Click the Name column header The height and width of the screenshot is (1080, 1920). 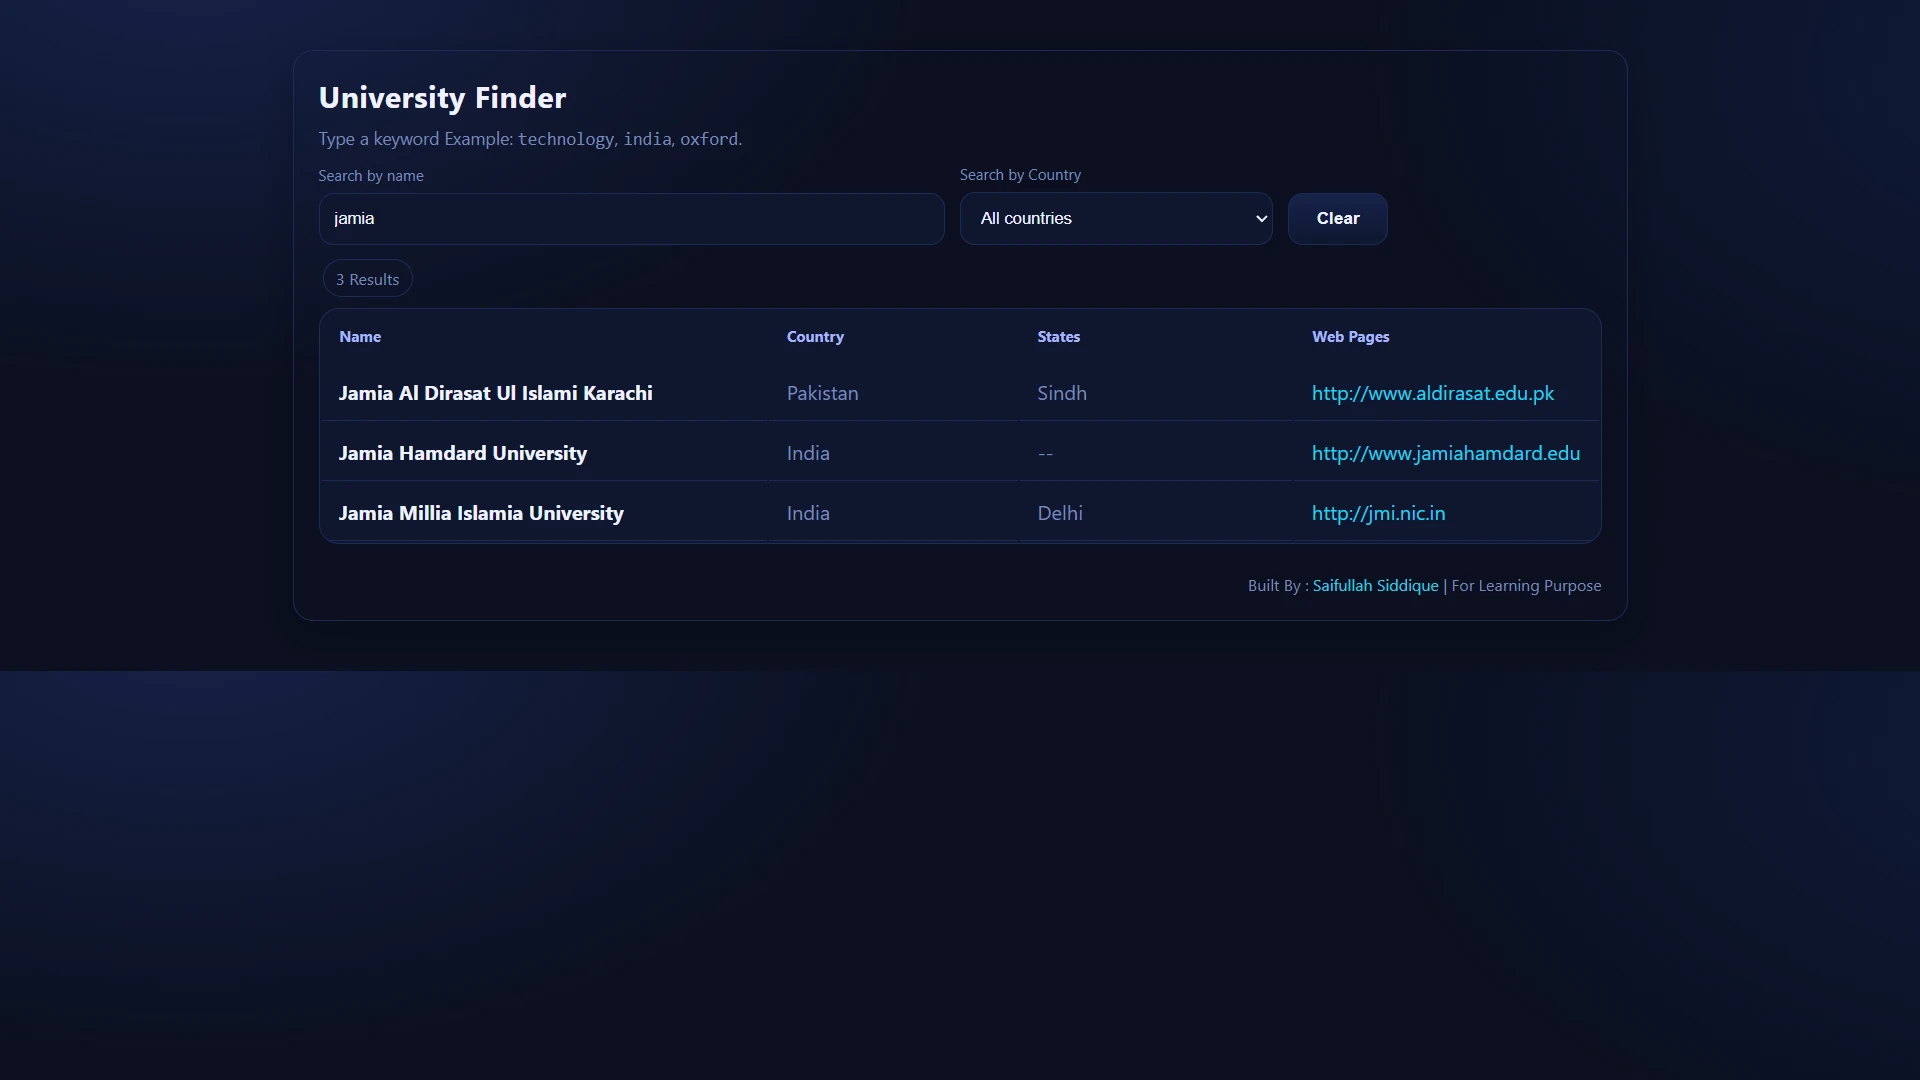[360, 337]
